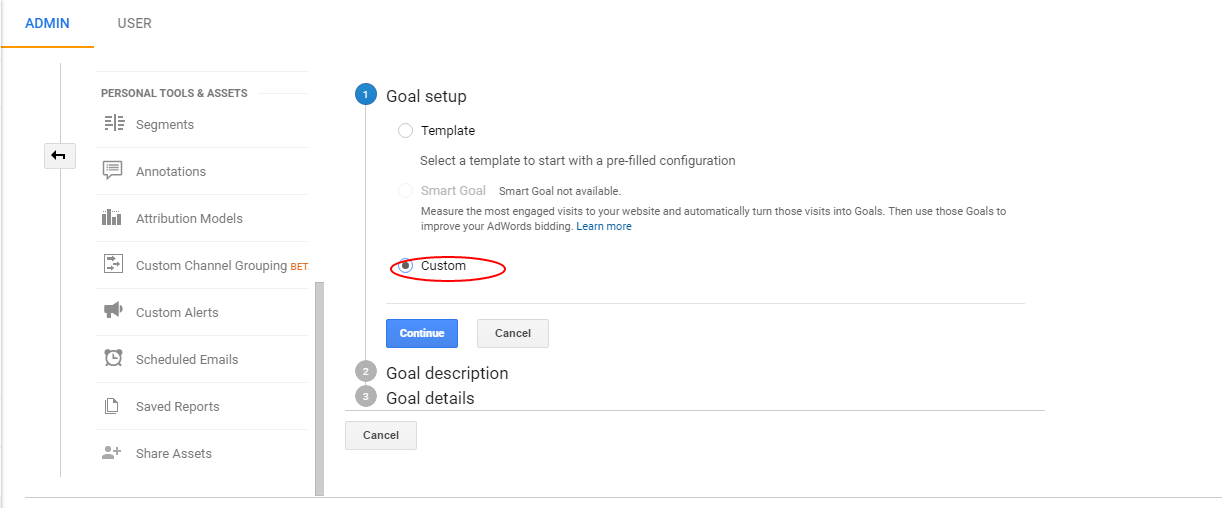The width and height of the screenshot is (1222, 508).
Task: Collapse step 1 Goal setup heading
Action: [x=426, y=96]
